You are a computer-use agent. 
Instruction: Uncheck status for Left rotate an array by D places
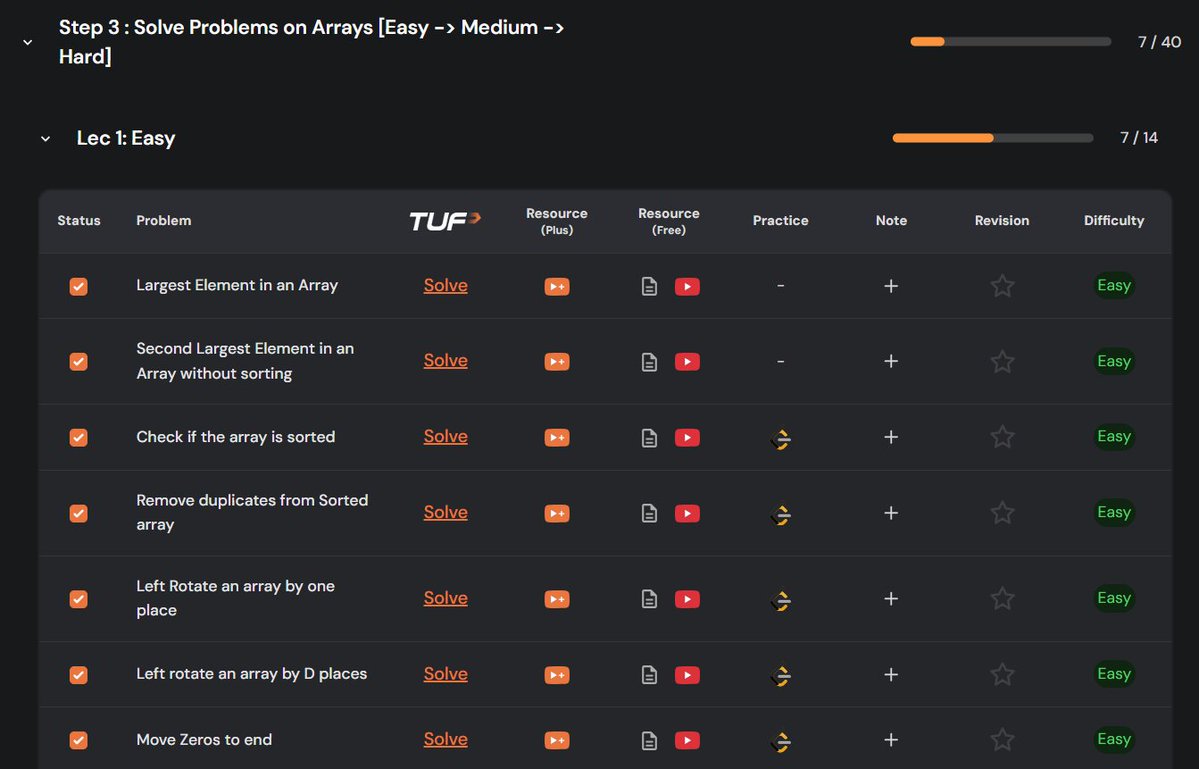tap(78, 674)
